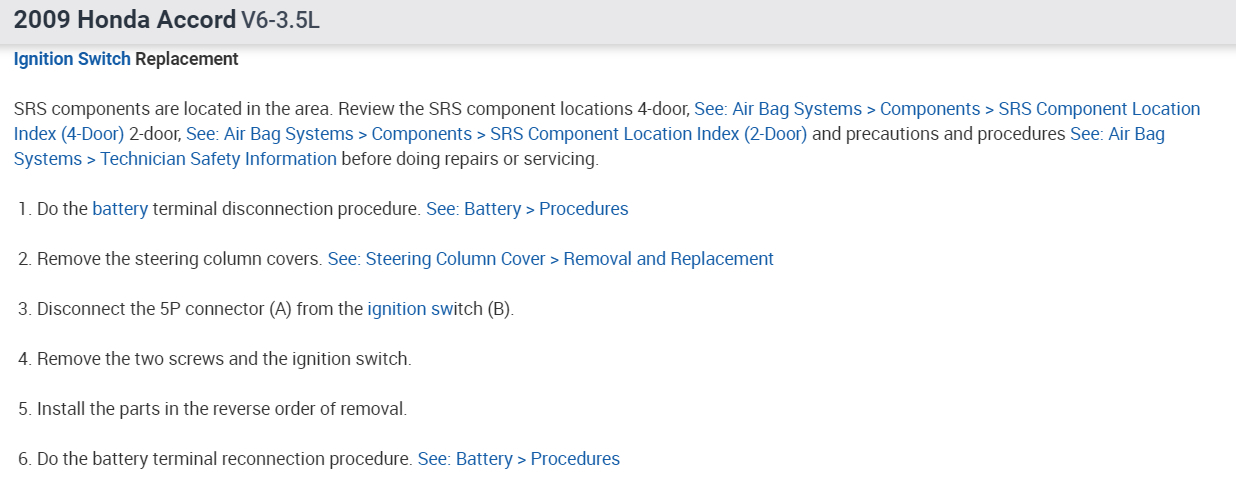The width and height of the screenshot is (1236, 486).
Task: Click step 4 text about two screws
Action: click(224, 359)
